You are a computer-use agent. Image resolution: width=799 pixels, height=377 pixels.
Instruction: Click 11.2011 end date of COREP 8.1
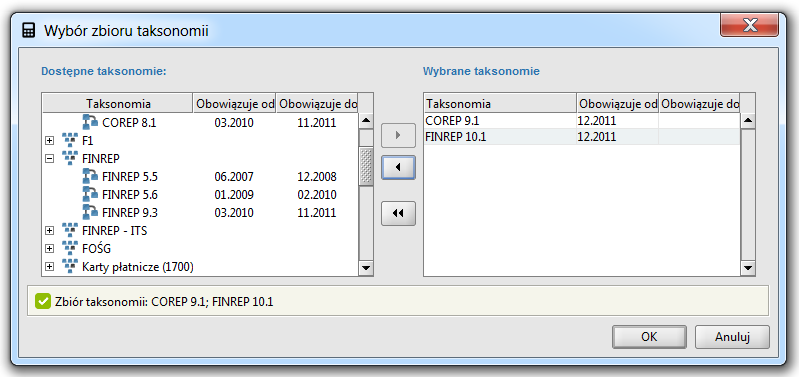coord(317,123)
